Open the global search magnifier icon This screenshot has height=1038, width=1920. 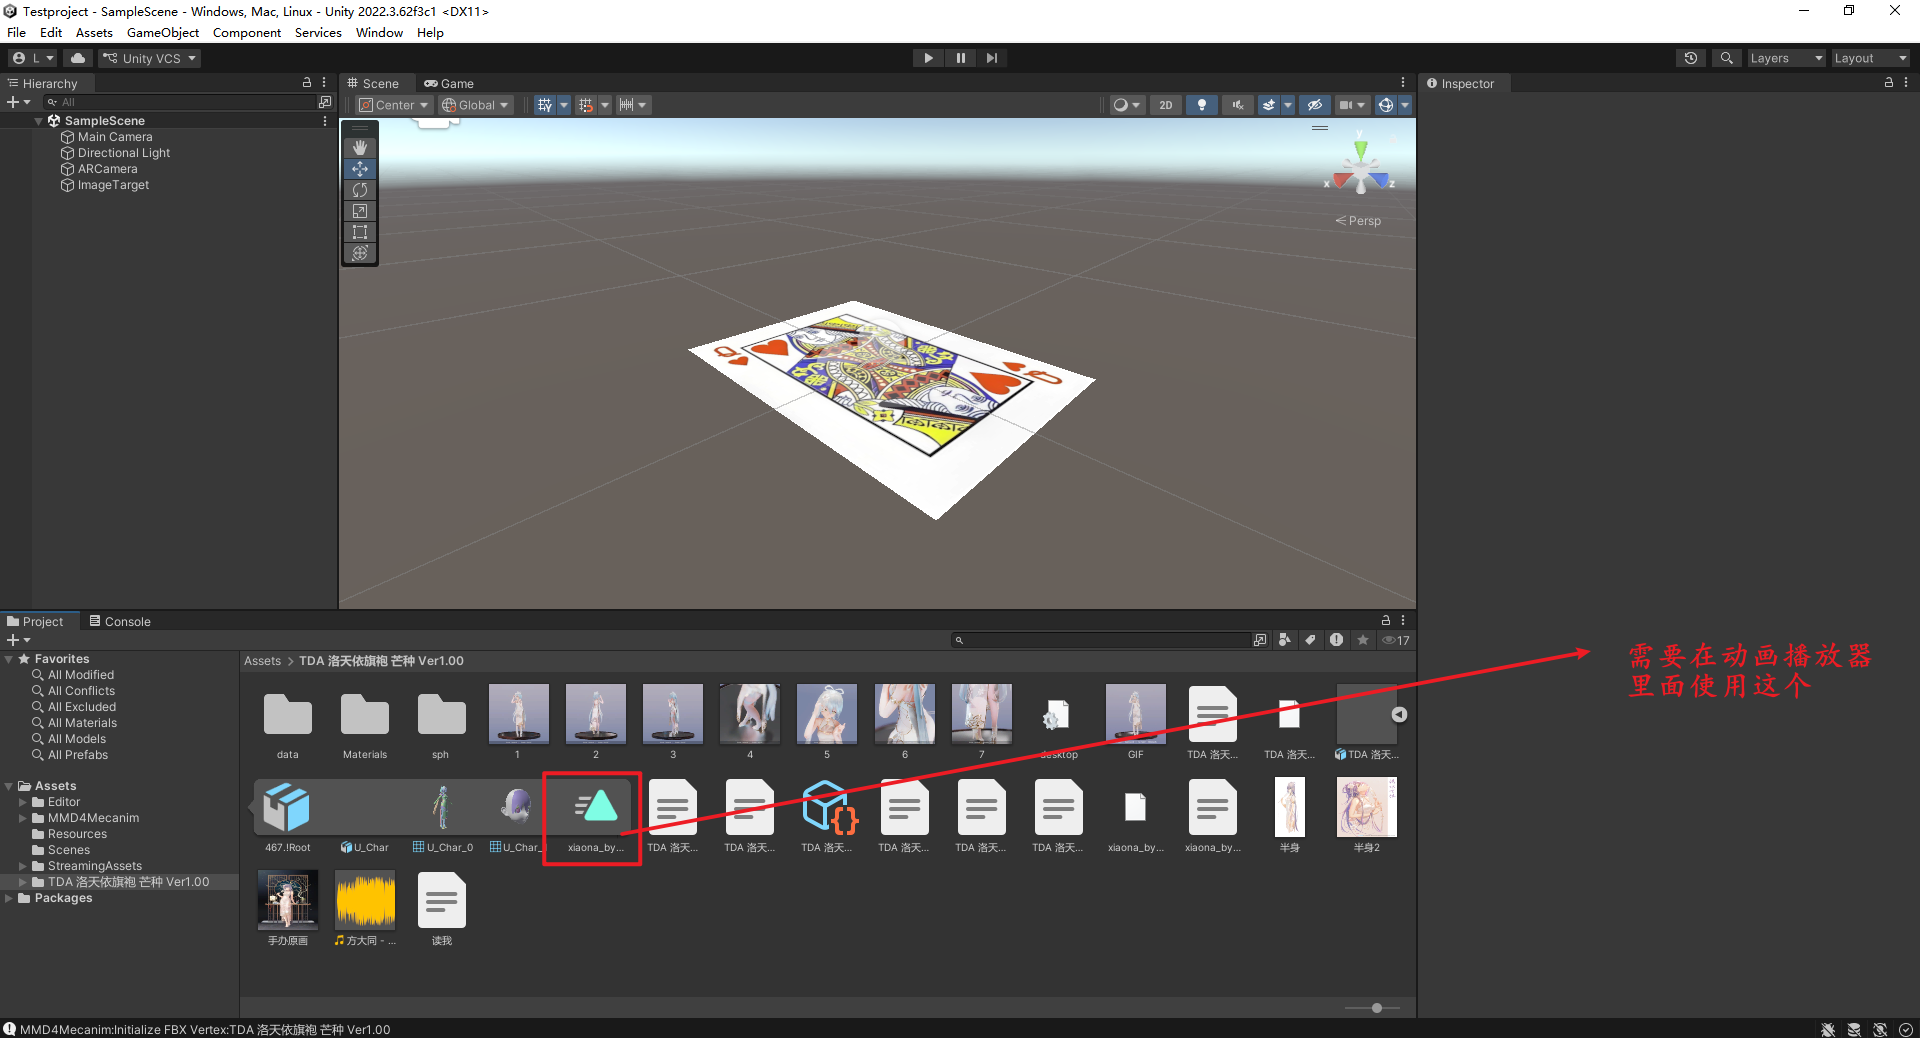pyautogui.click(x=1726, y=58)
